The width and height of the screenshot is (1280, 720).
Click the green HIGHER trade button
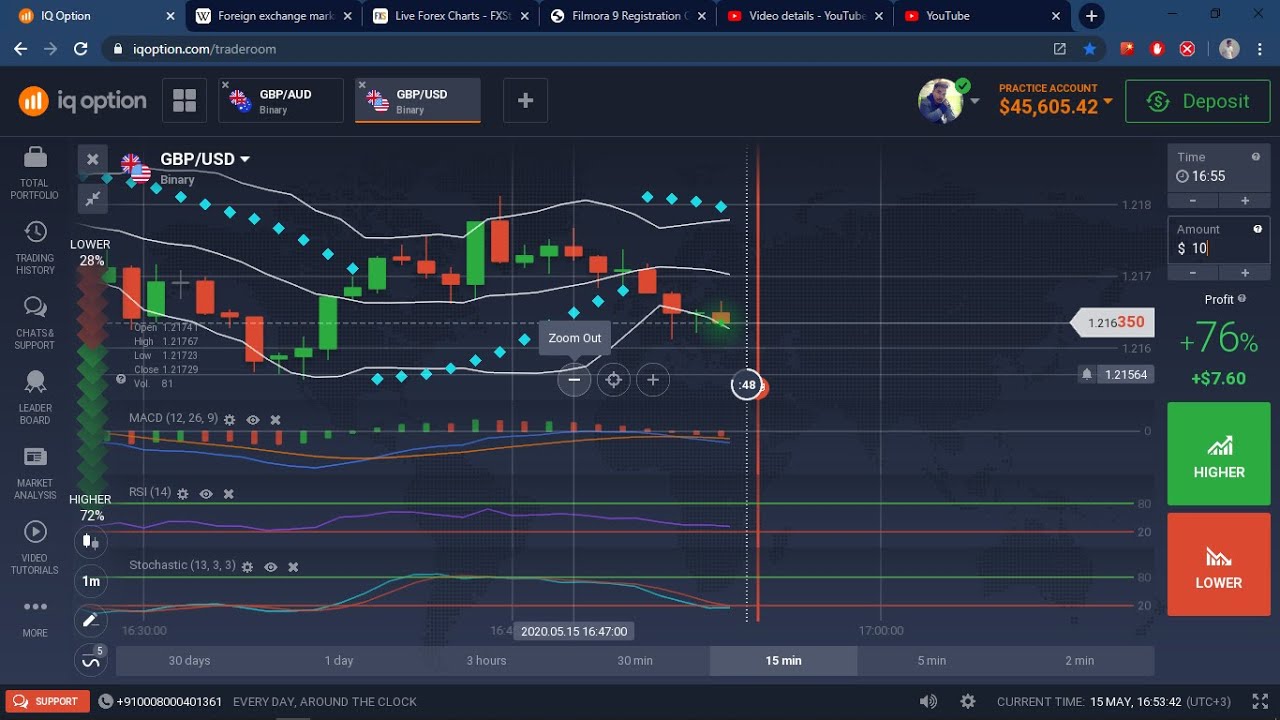[x=1219, y=453]
